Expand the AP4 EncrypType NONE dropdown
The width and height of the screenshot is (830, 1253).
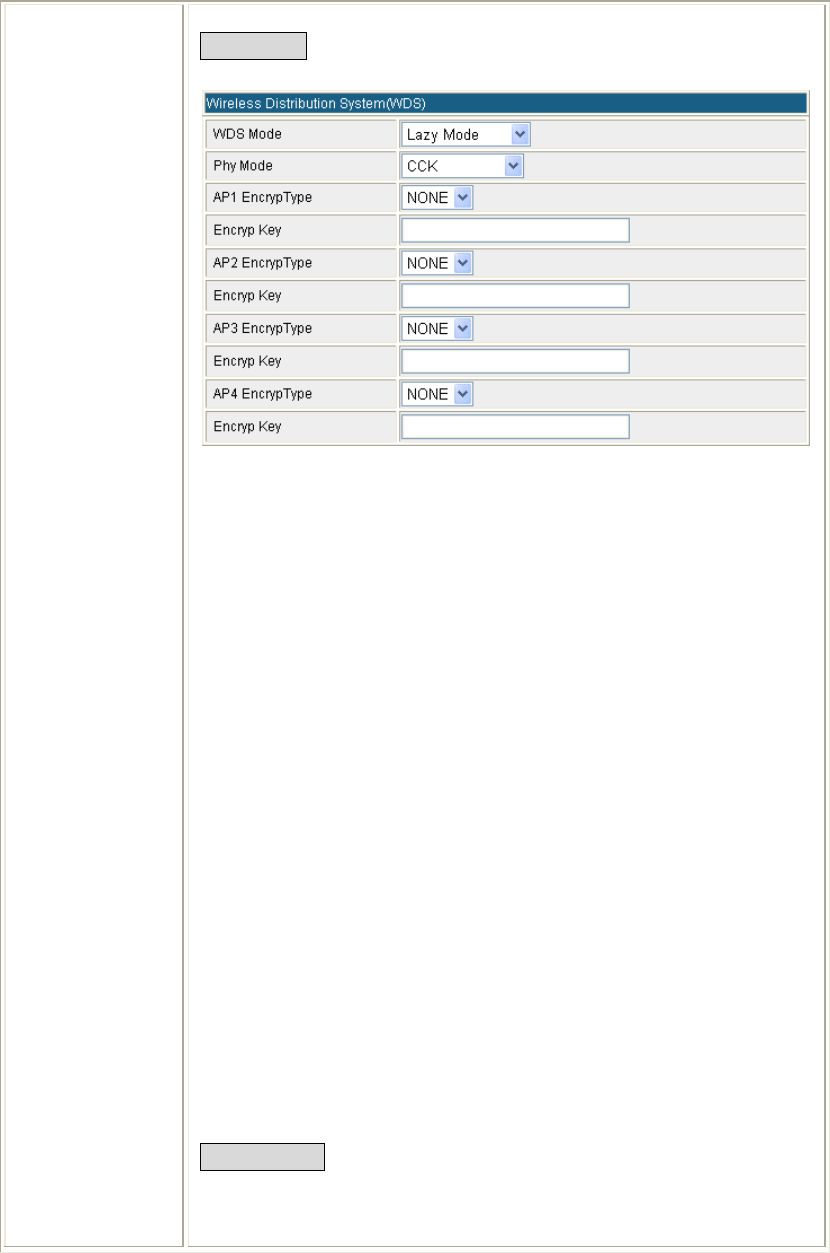pyautogui.click(x=437, y=394)
